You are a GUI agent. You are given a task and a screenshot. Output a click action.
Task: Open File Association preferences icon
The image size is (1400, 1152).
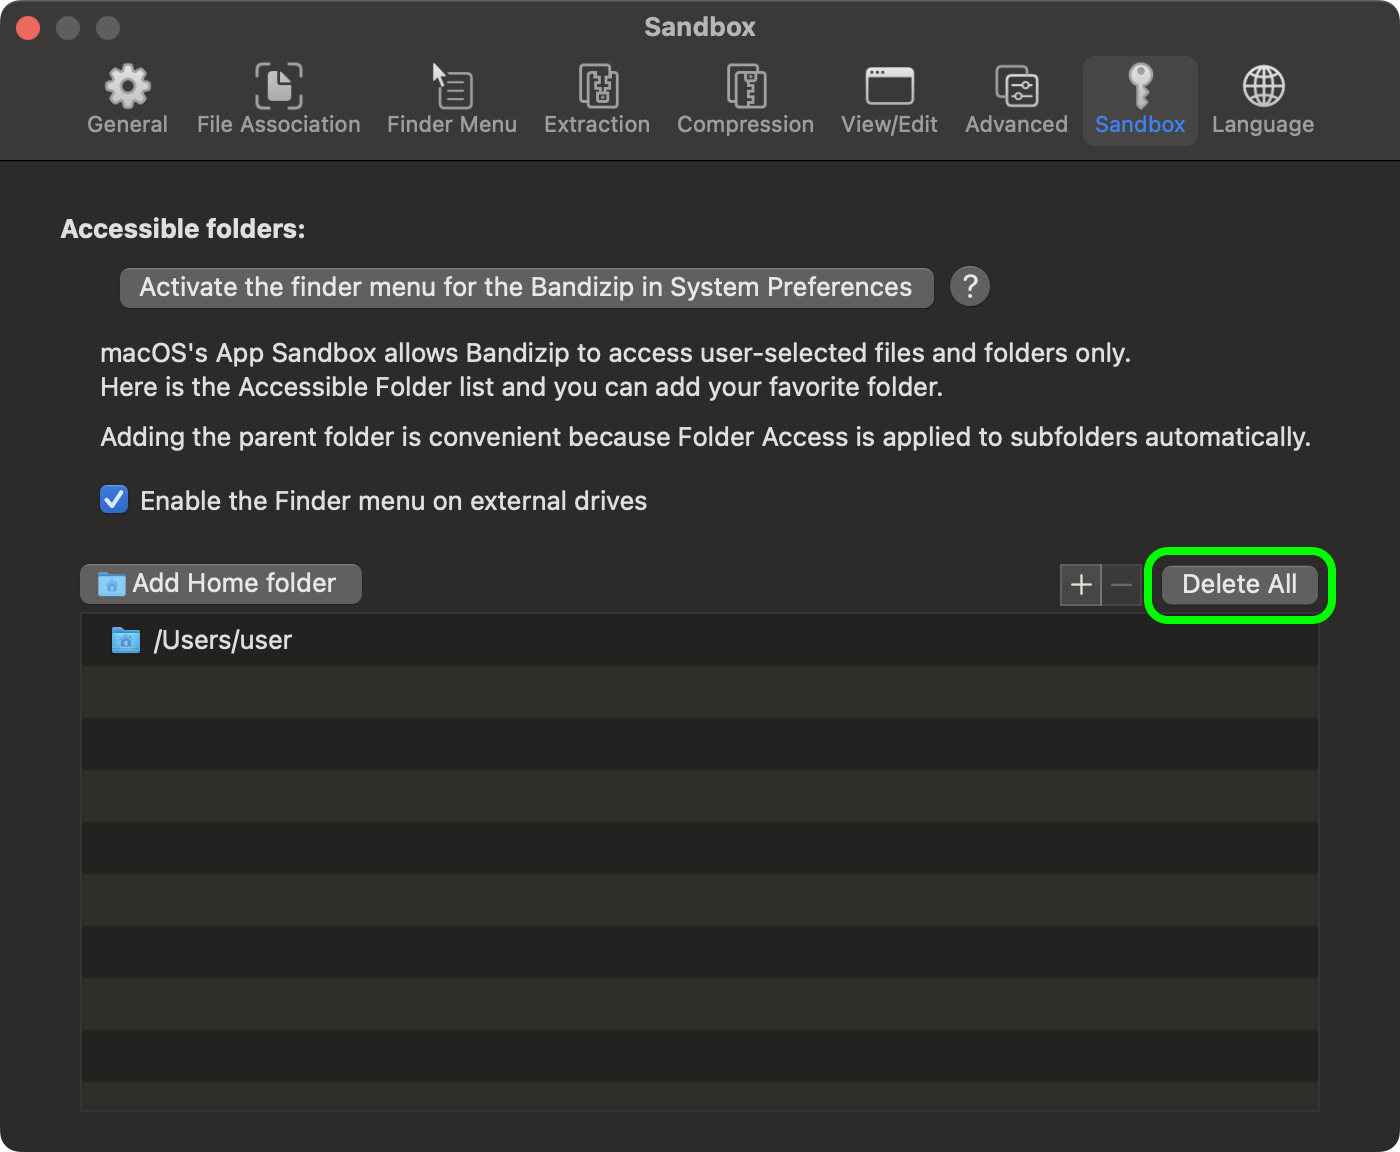click(278, 87)
